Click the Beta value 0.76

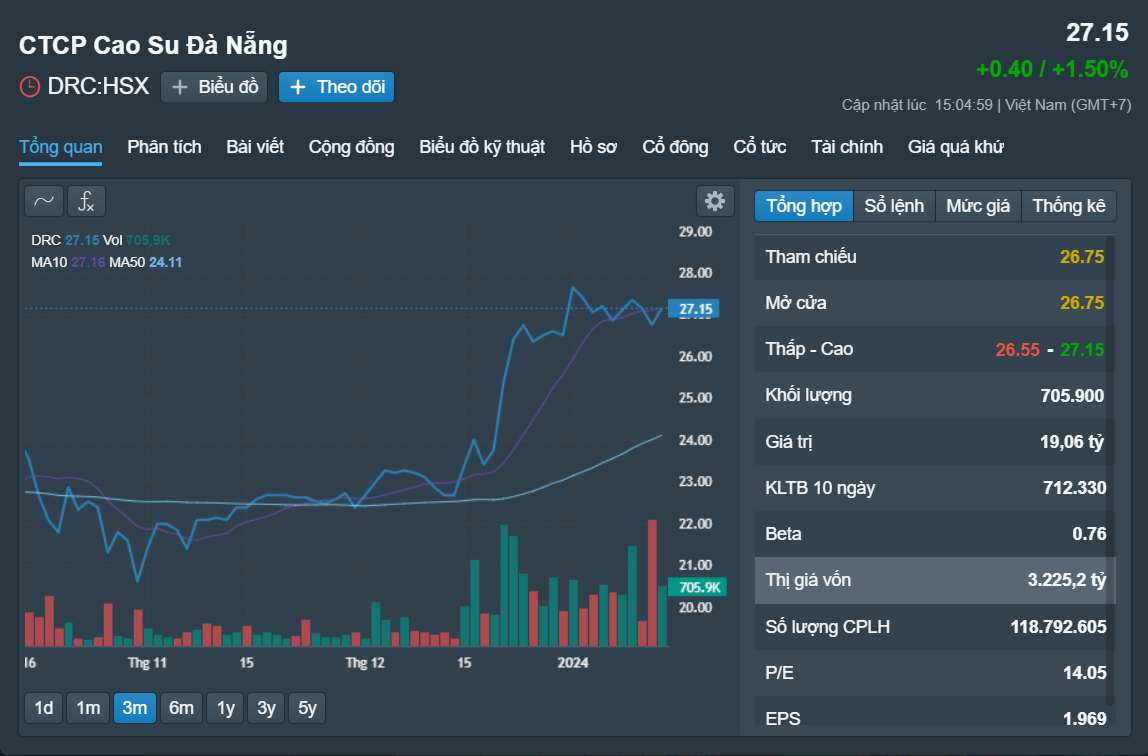coord(1089,534)
